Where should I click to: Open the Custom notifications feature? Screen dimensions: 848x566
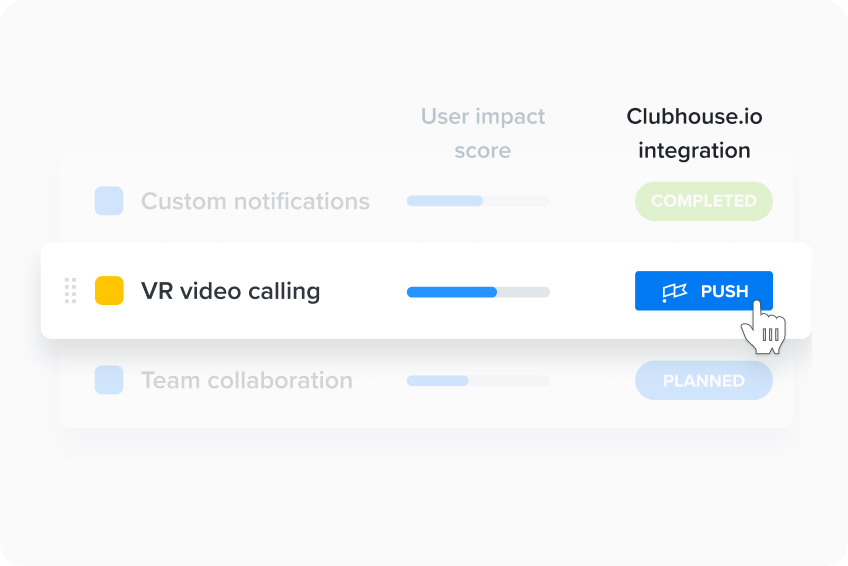(x=255, y=201)
